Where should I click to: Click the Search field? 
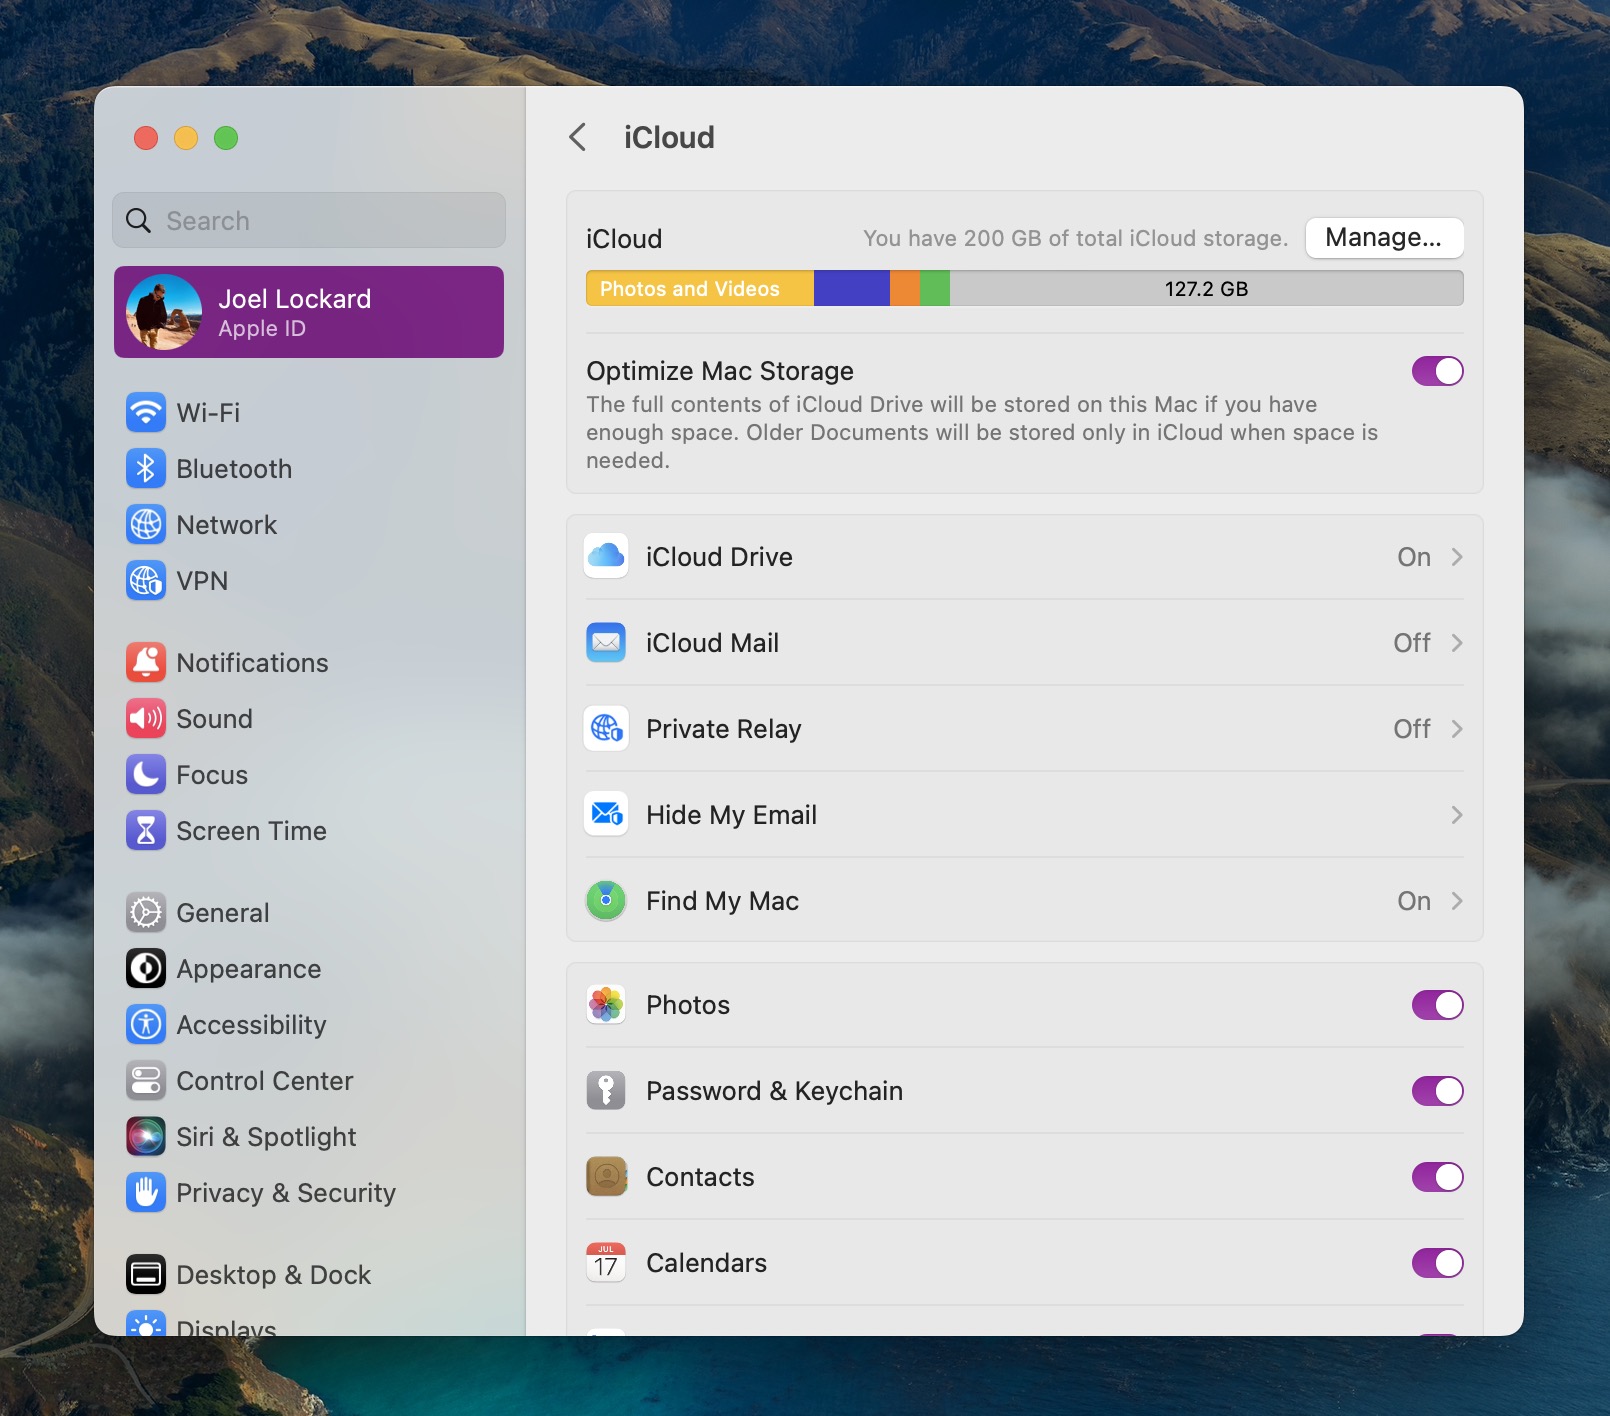(309, 220)
